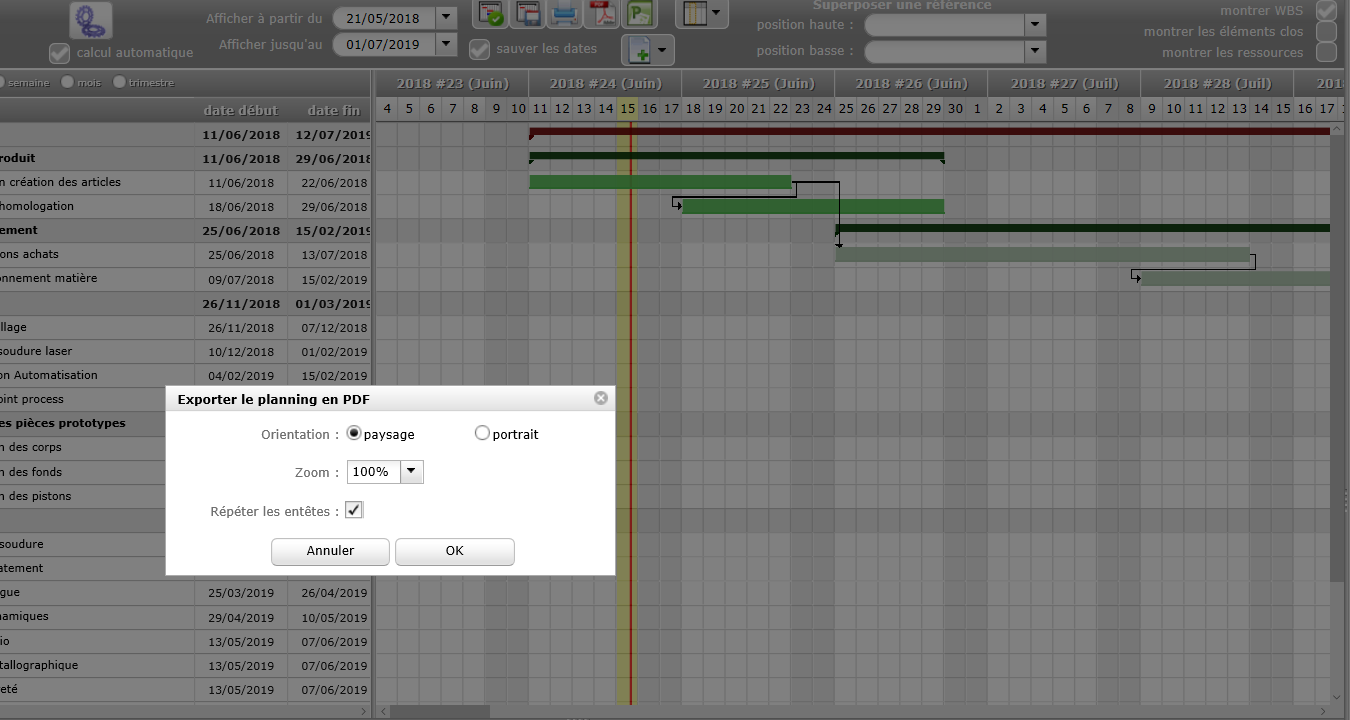1350x720 pixels.
Task: Toggle montrer les ressources checkbox
Action: click(x=1326, y=52)
